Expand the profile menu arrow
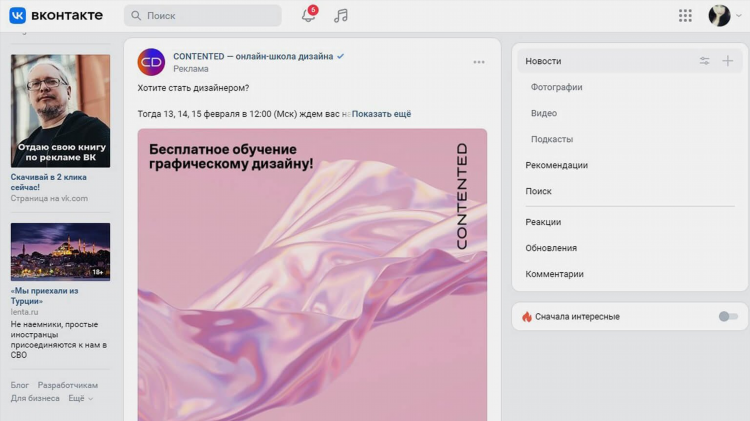 [x=739, y=16]
